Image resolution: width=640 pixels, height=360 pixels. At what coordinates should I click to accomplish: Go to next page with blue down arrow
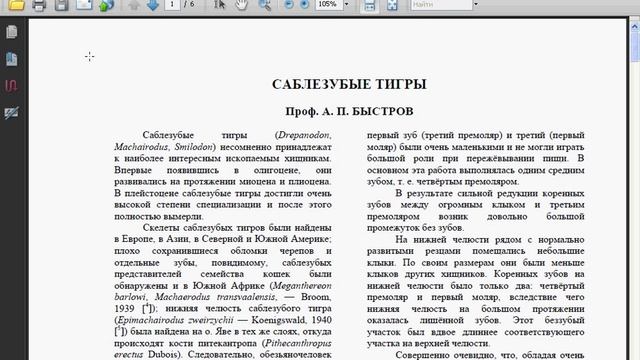pyautogui.click(x=153, y=5)
